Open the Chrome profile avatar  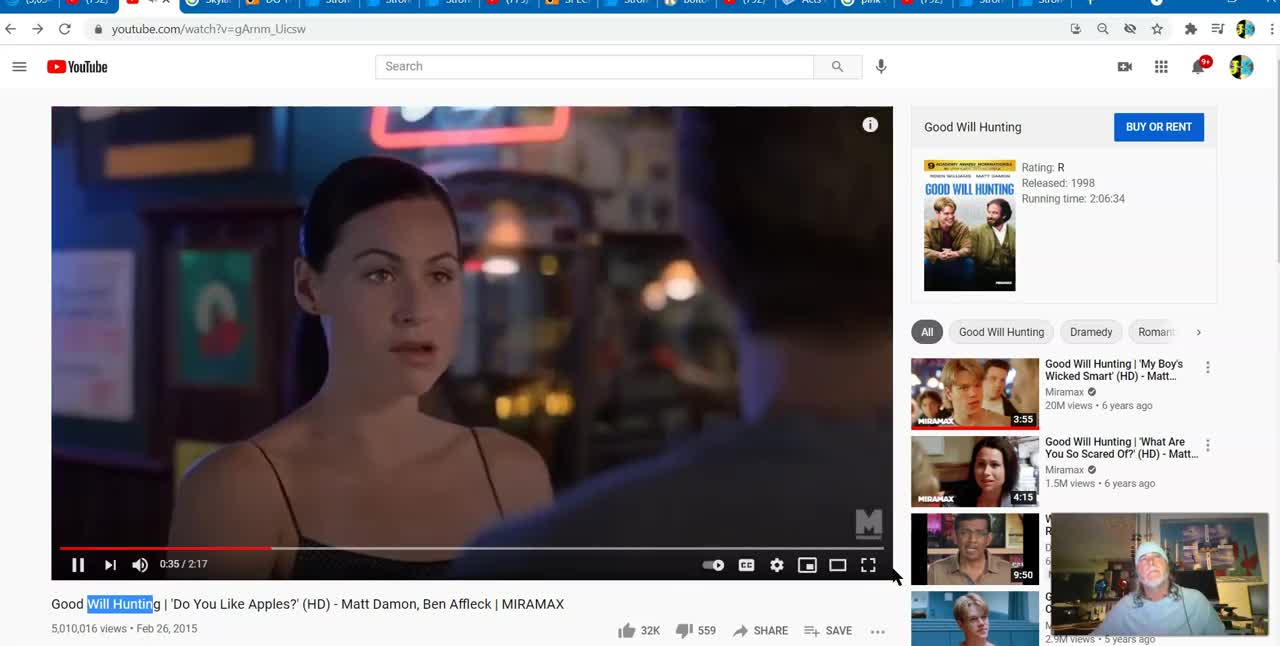pyautogui.click(x=1245, y=29)
